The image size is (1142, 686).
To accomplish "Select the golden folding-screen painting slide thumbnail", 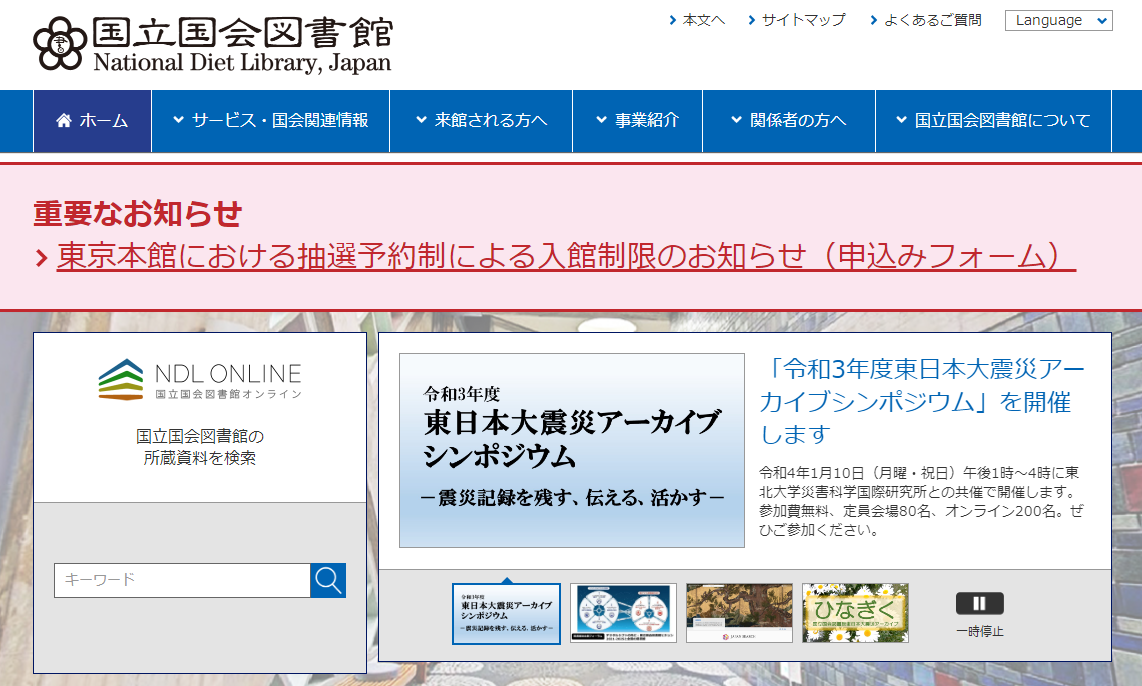I will pyautogui.click(x=739, y=613).
